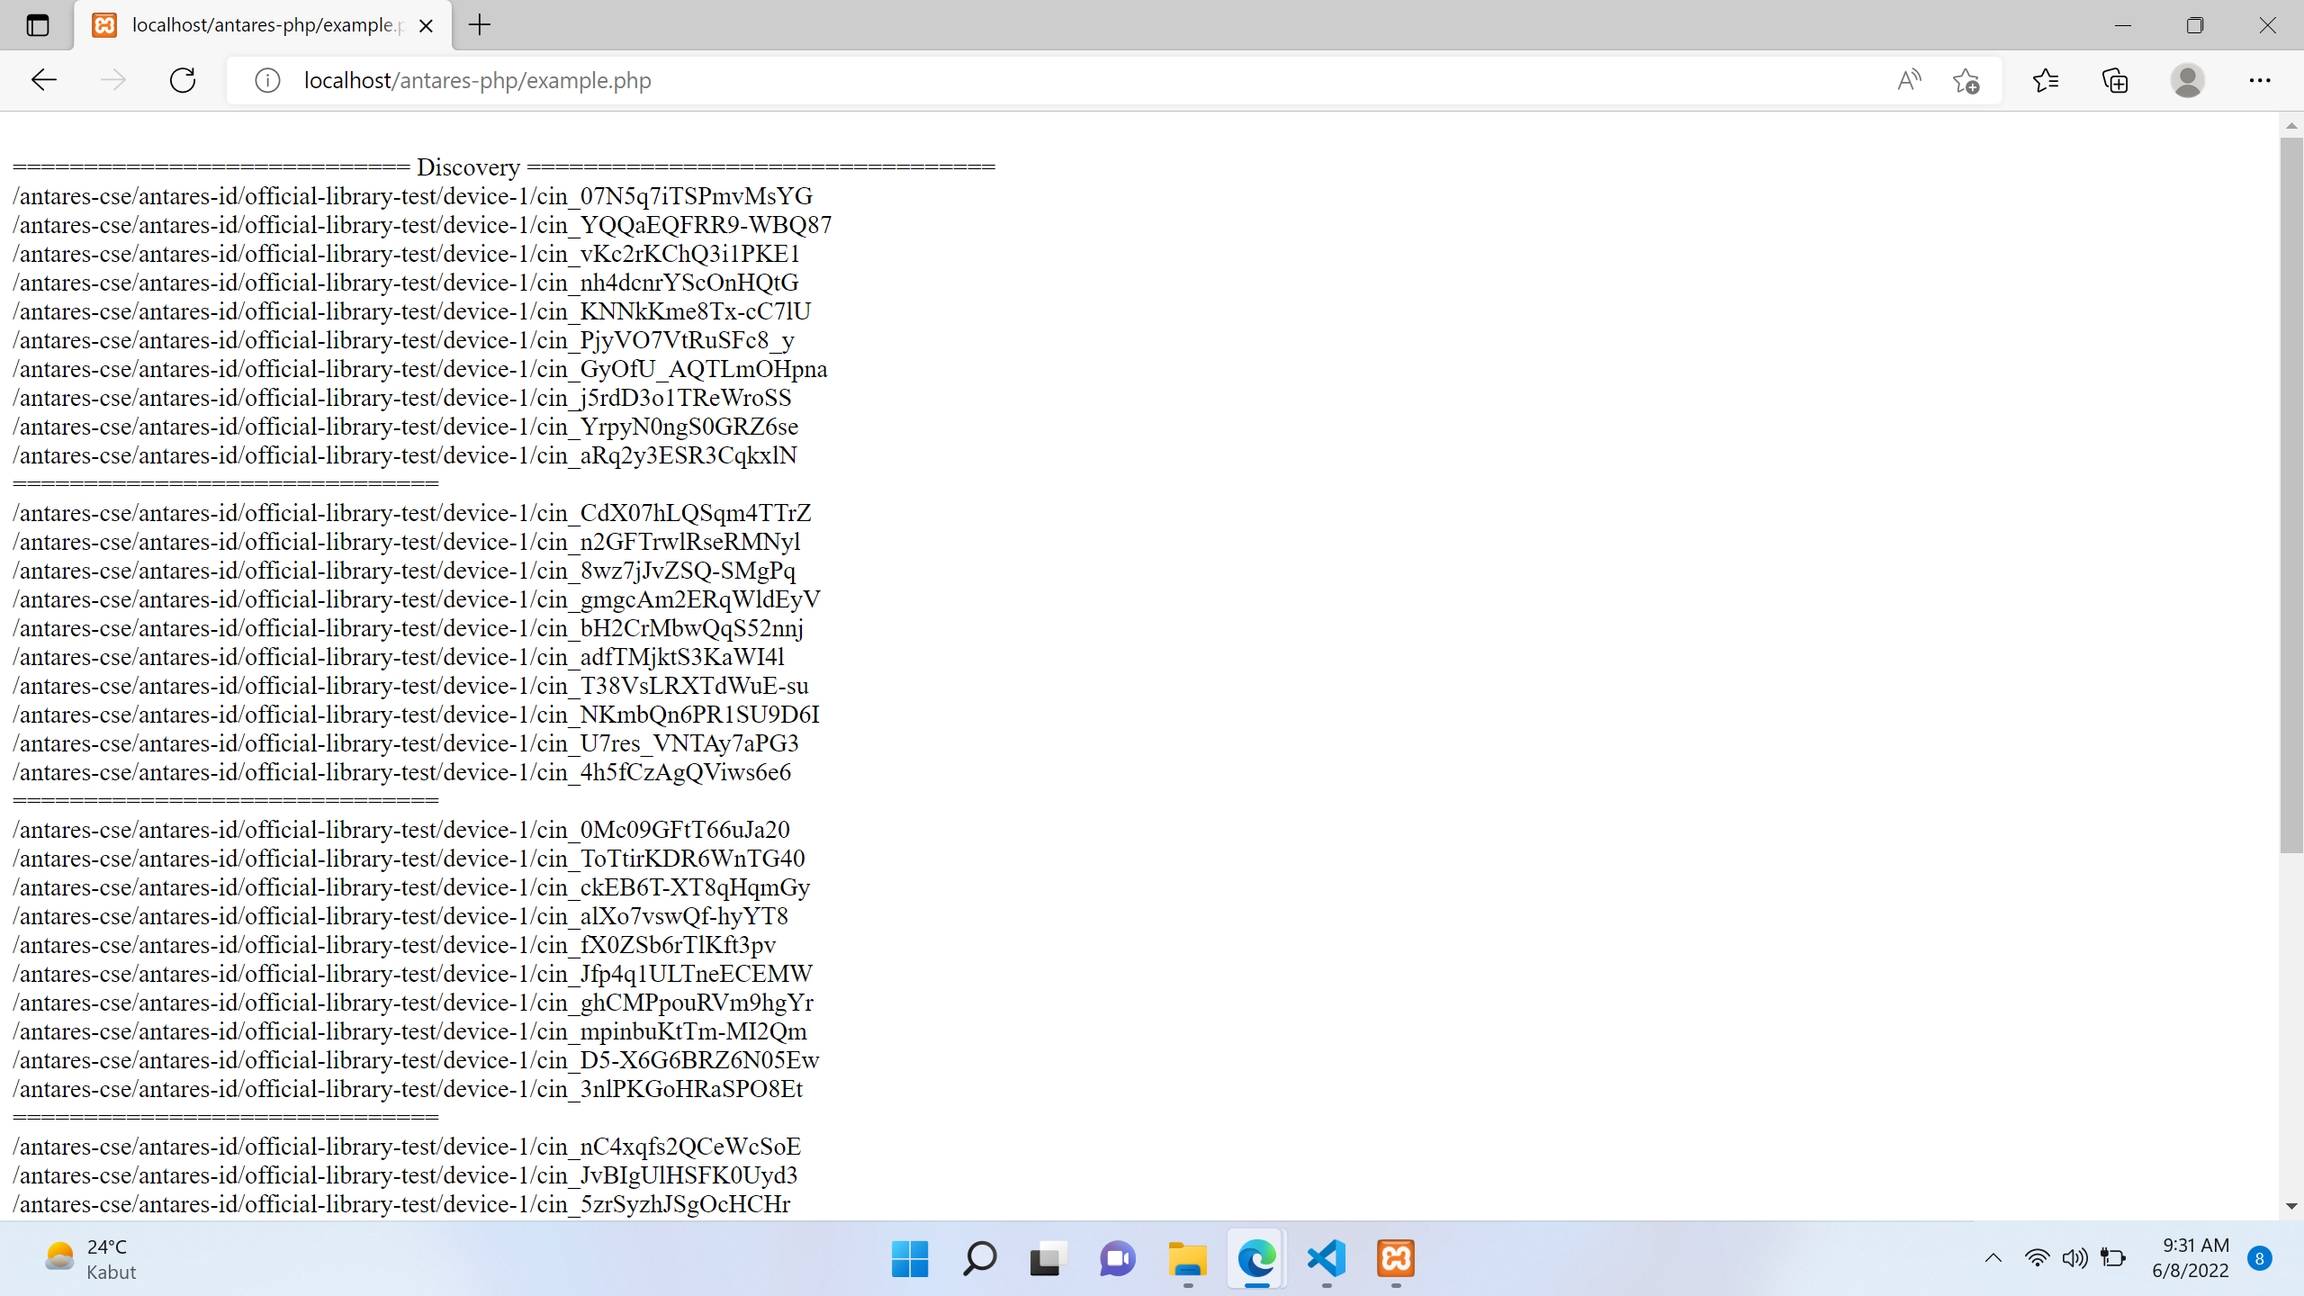The image size is (2304, 1296).
Task: Click the address bar URL field
Action: 900,80
